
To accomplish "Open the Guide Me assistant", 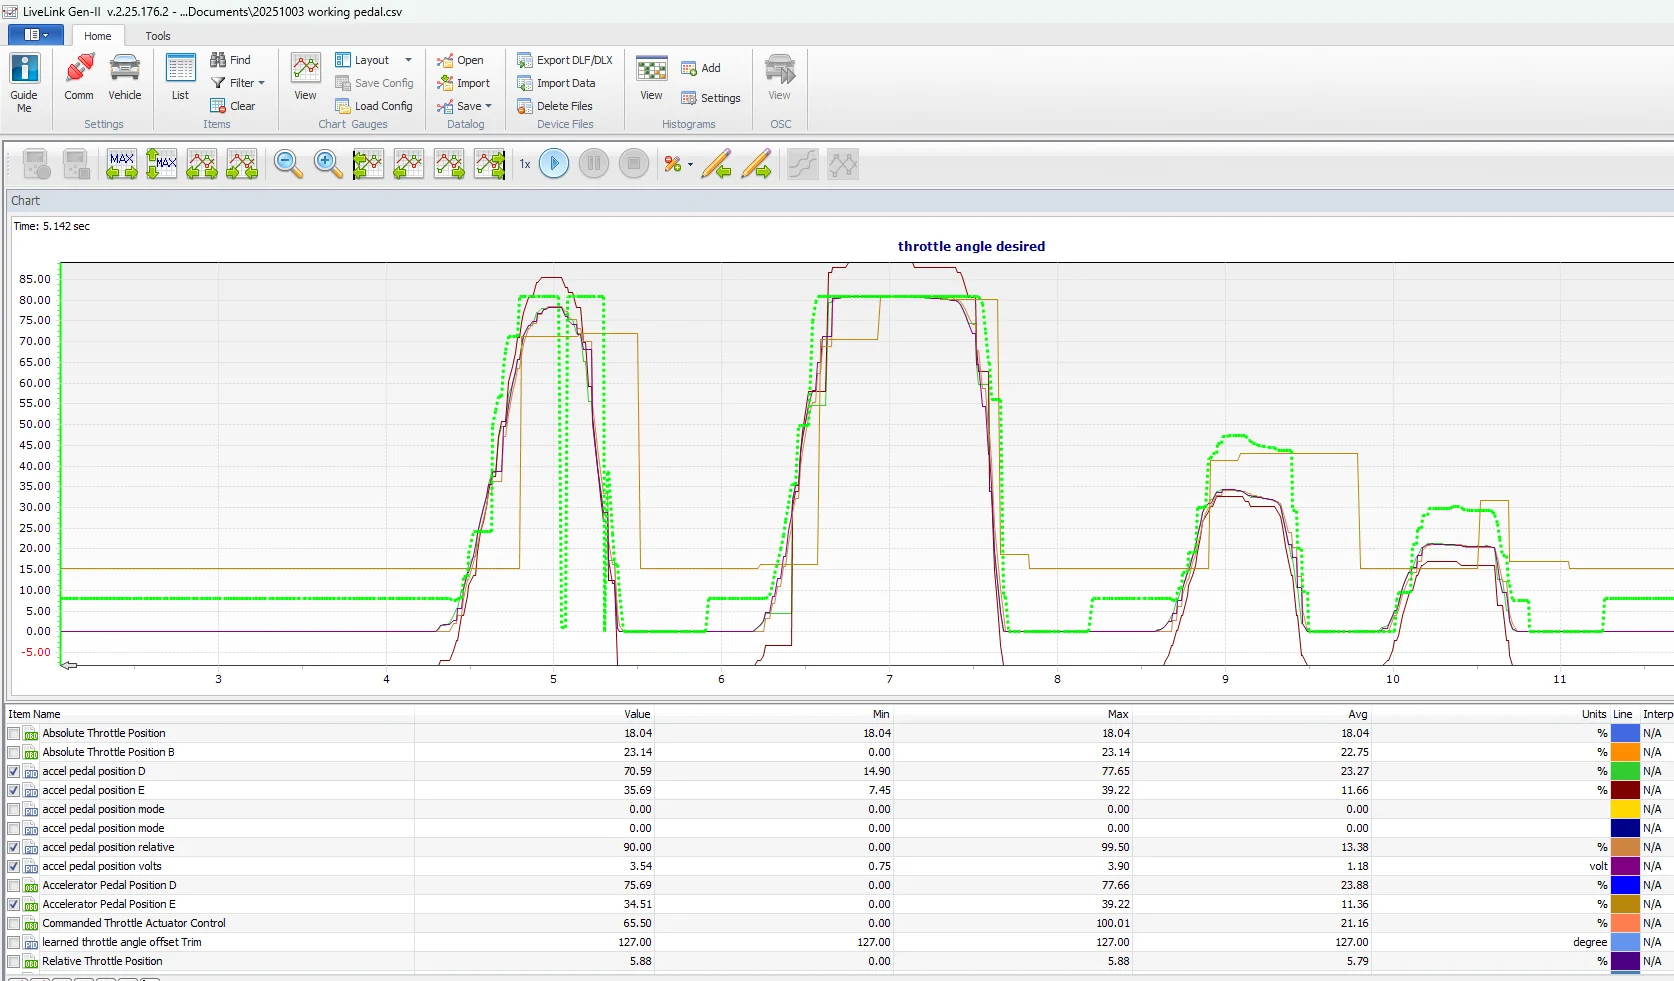I will tap(24, 82).
